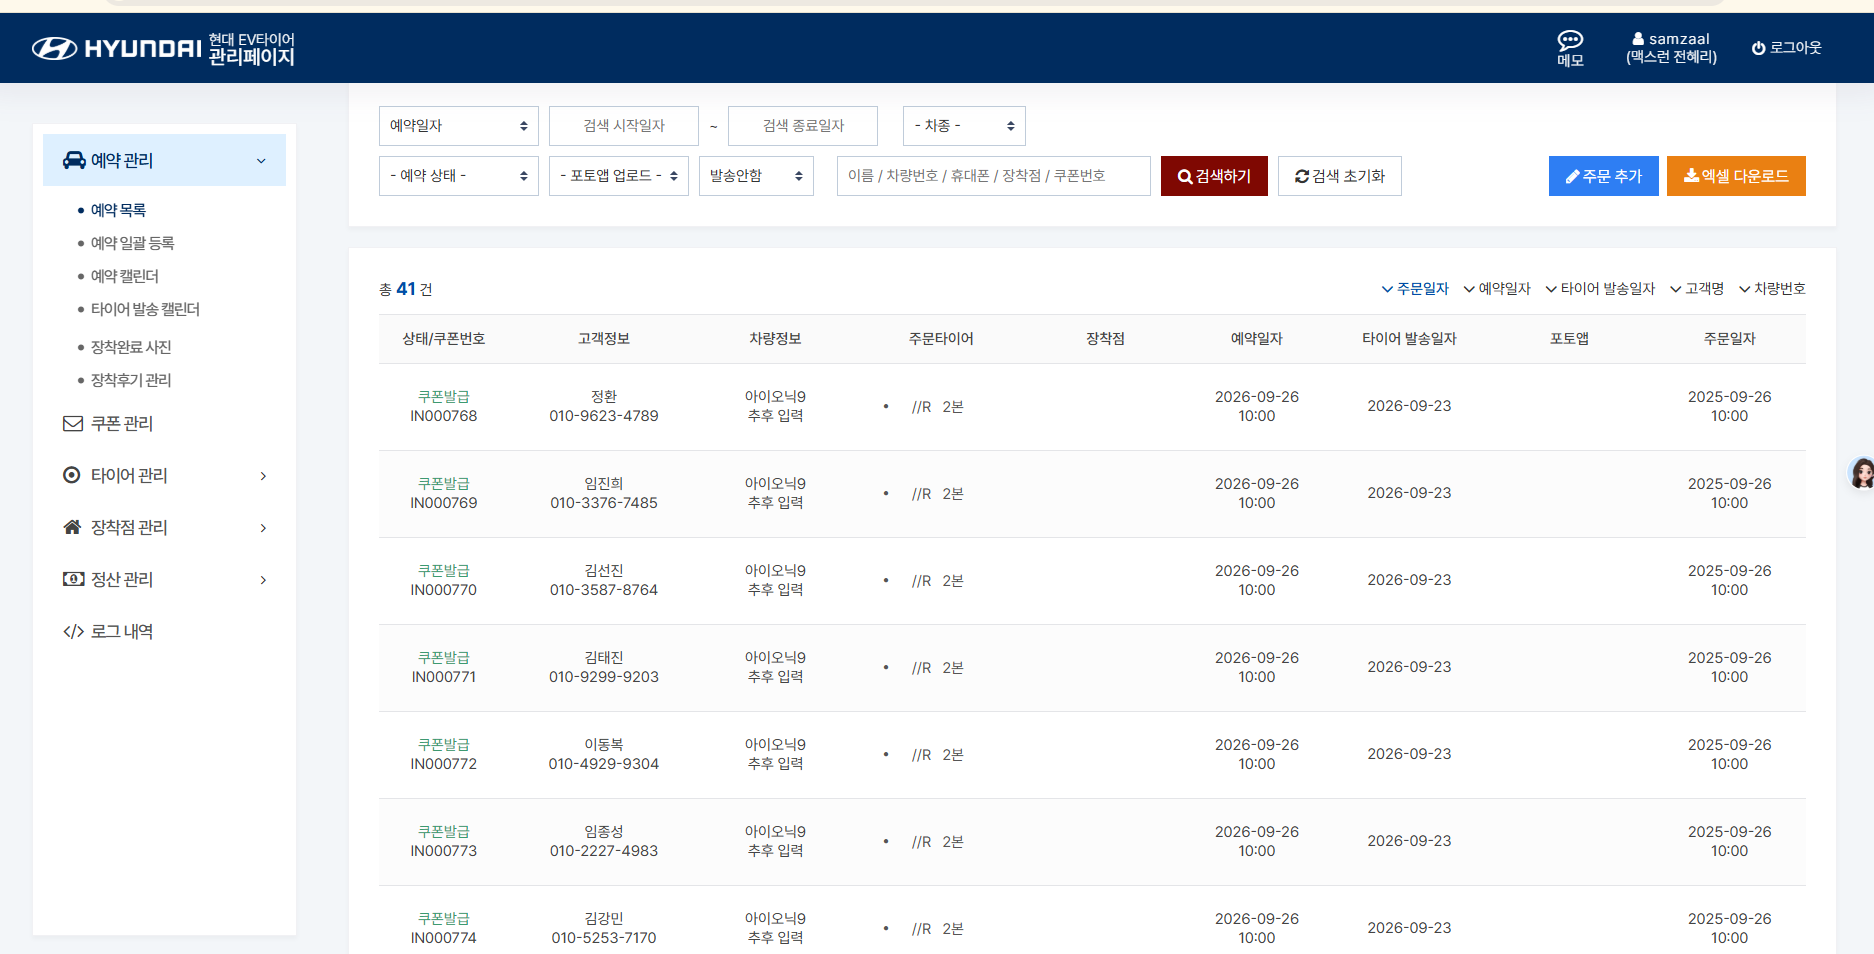This screenshot has height=954, width=1874.
Task: Click the samzaal user profile icon
Action: click(x=1638, y=39)
